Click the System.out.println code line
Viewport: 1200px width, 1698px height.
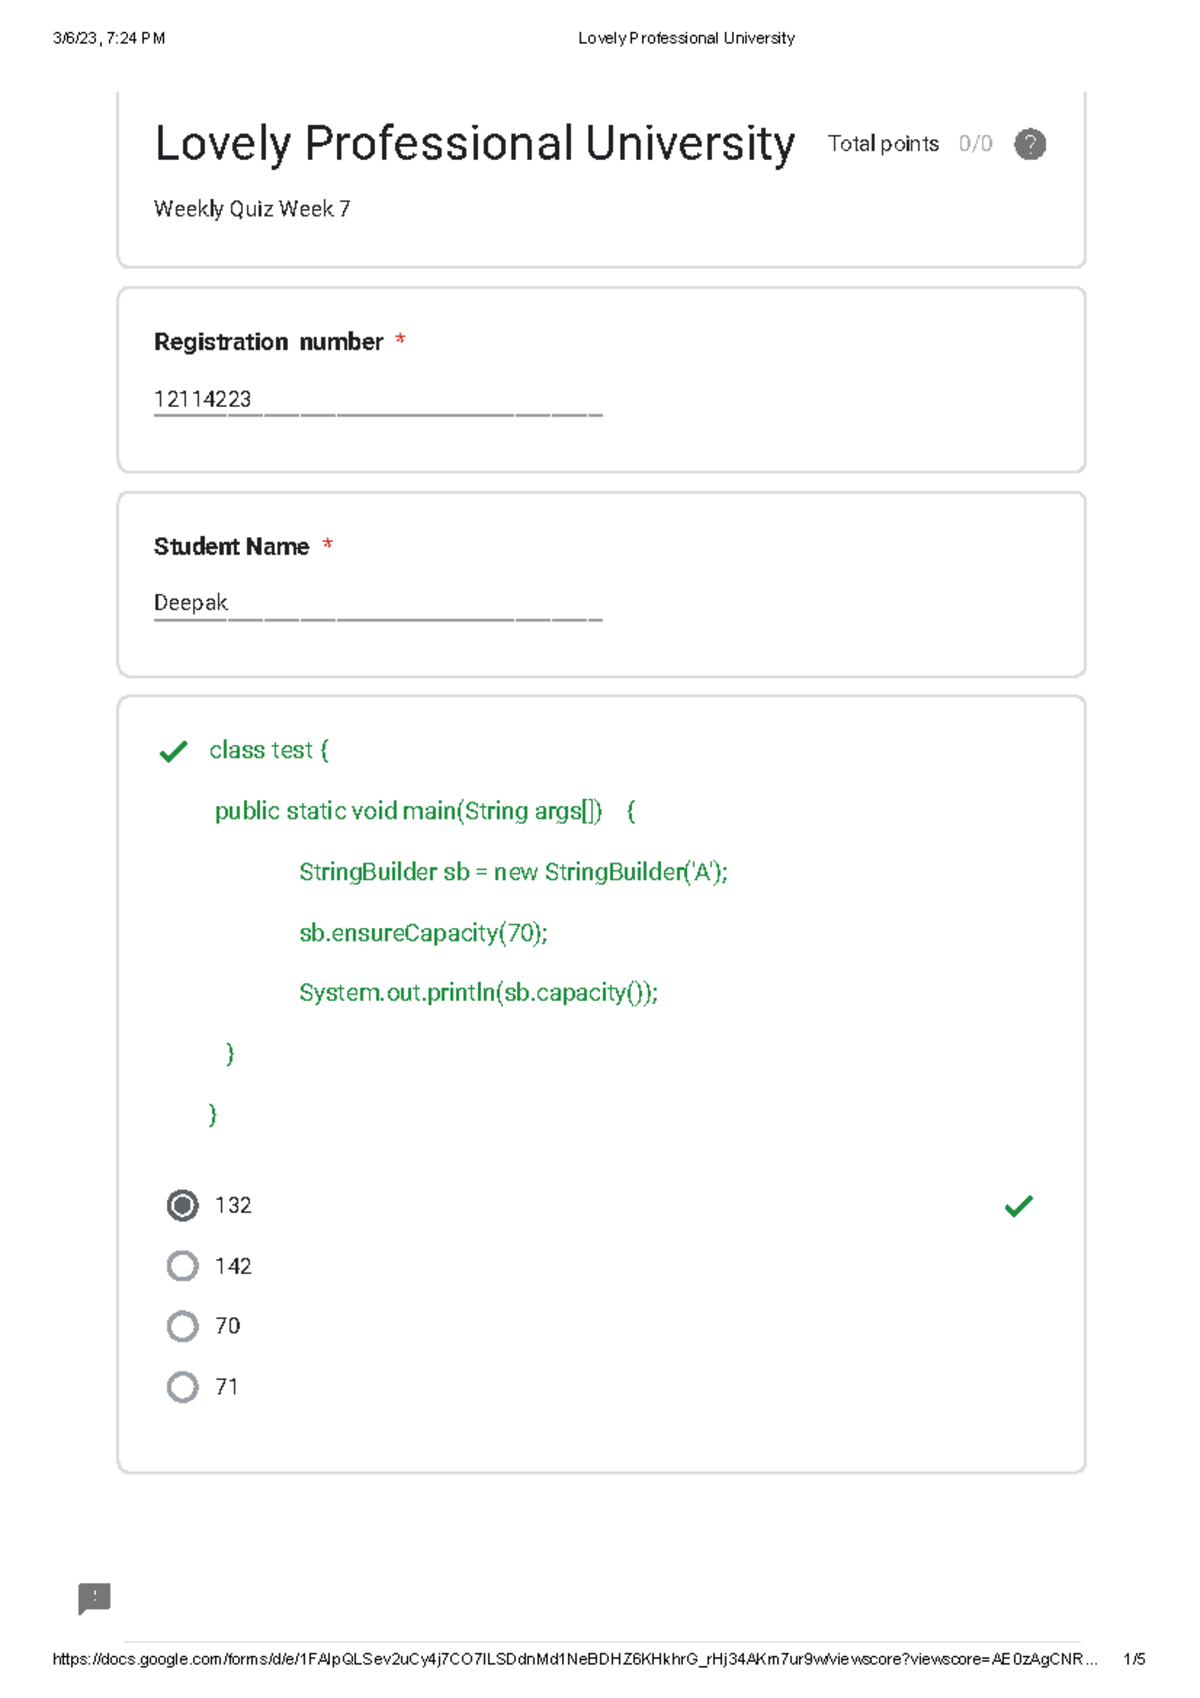[478, 993]
